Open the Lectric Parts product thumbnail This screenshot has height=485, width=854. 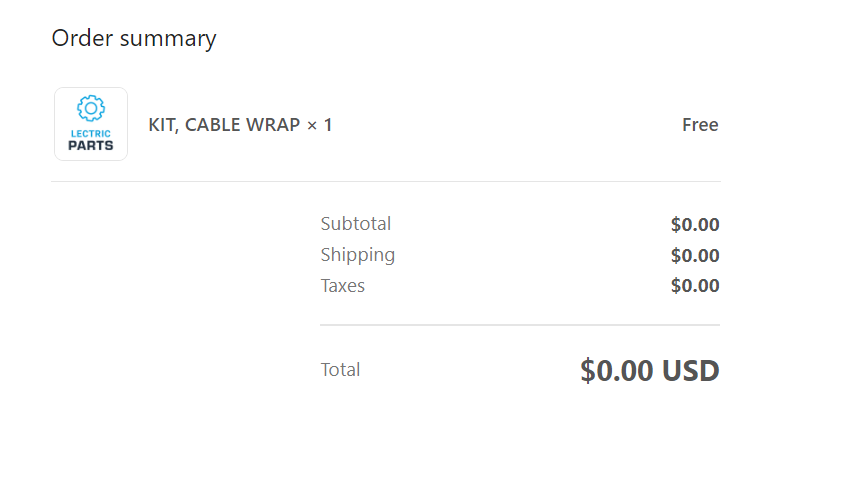click(x=91, y=124)
